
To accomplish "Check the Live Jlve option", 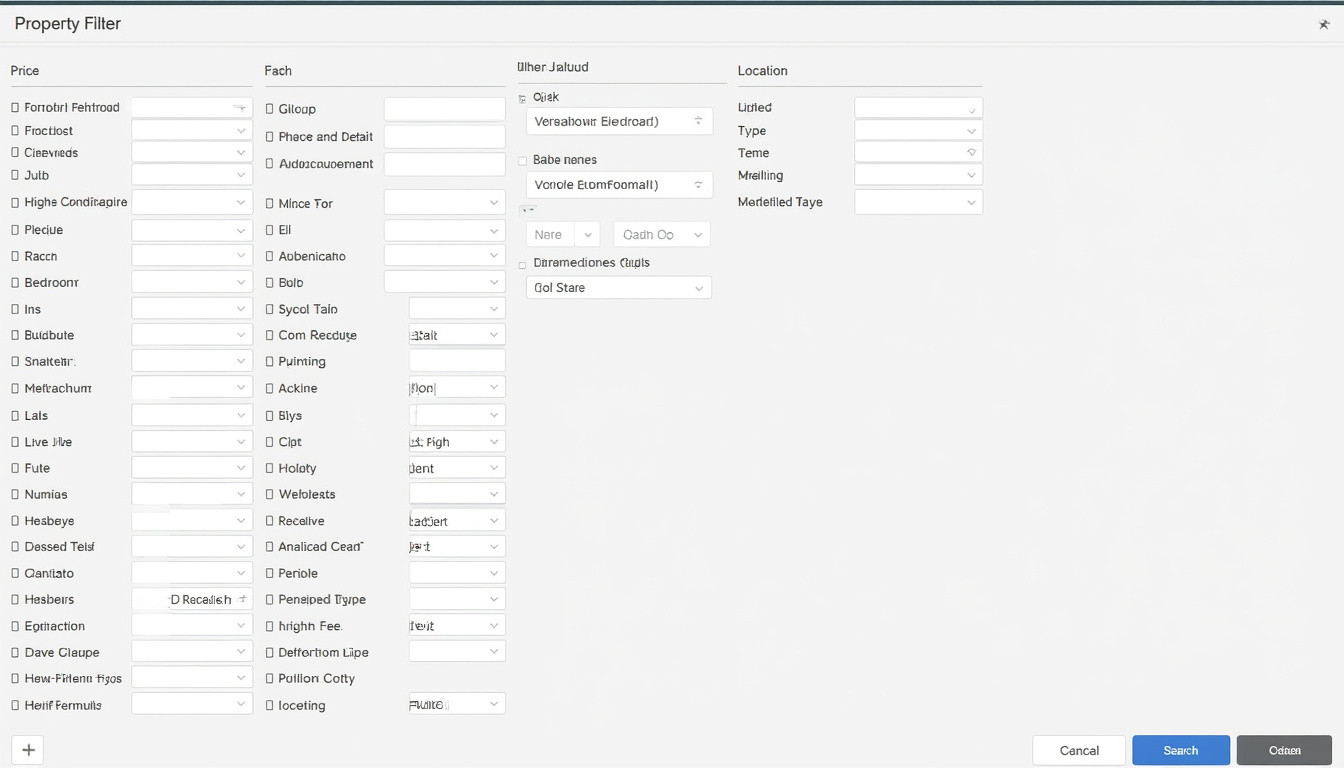I will [x=15, y=442].
